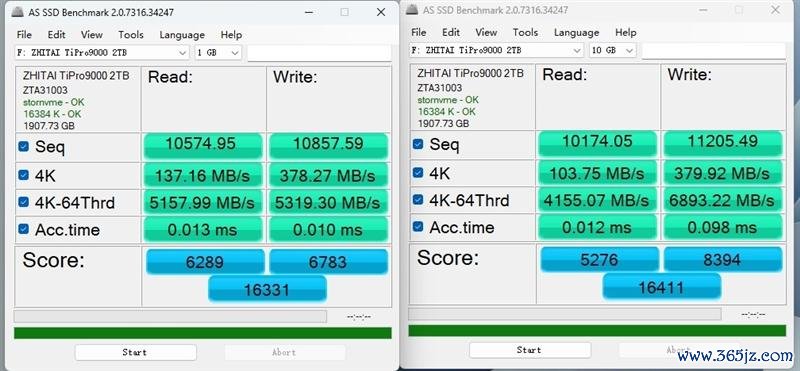Click the green progress bar in the left window
The image size is (800, 371).
203,333
